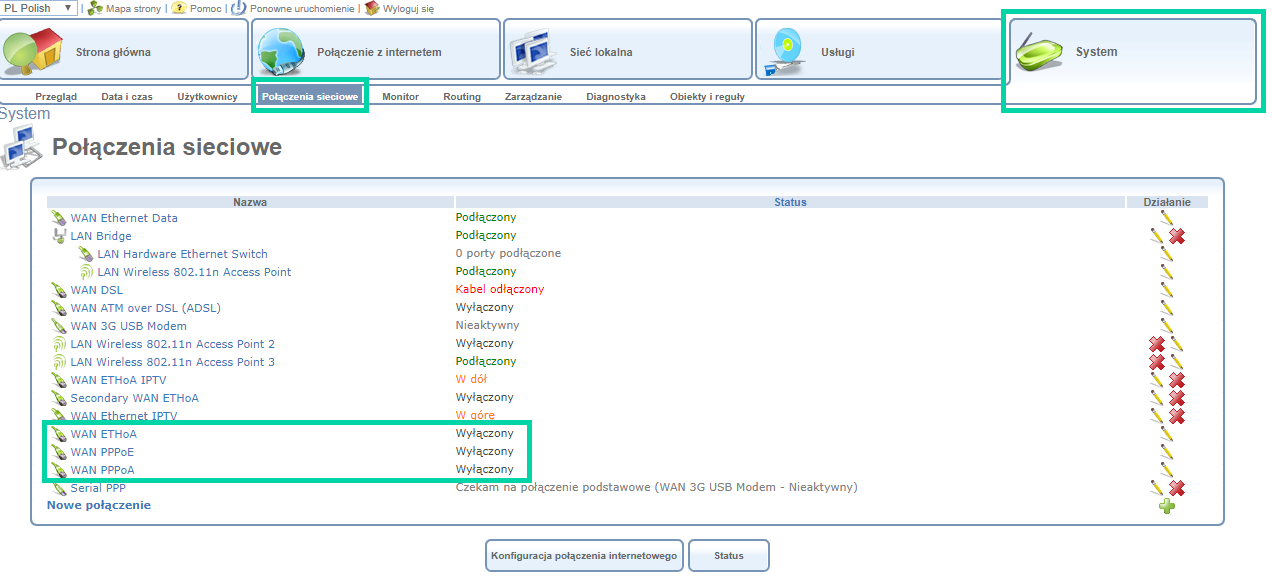1272x587 pixels.
Task: Click pencil icon in WAN ETHoA row
Action: [1166, 434]
